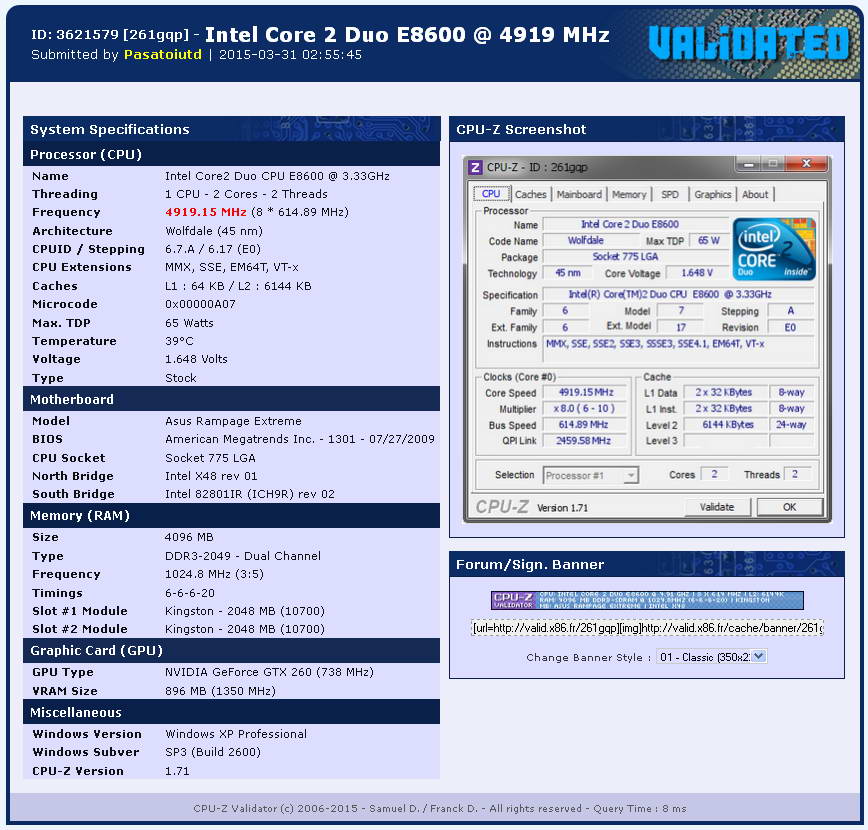Click the American Megatrends BIOS value
The image size is (868, 830).
coord(299,439)
